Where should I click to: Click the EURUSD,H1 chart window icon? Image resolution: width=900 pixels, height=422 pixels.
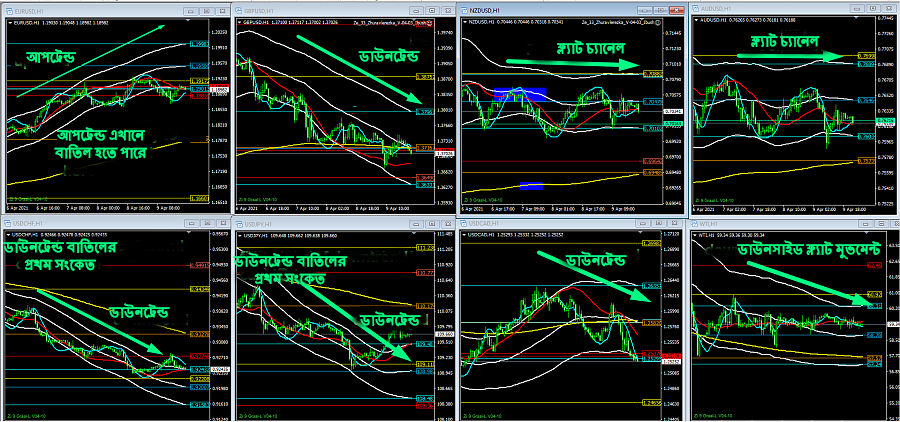pyautogui.click(x=9, y=11)
